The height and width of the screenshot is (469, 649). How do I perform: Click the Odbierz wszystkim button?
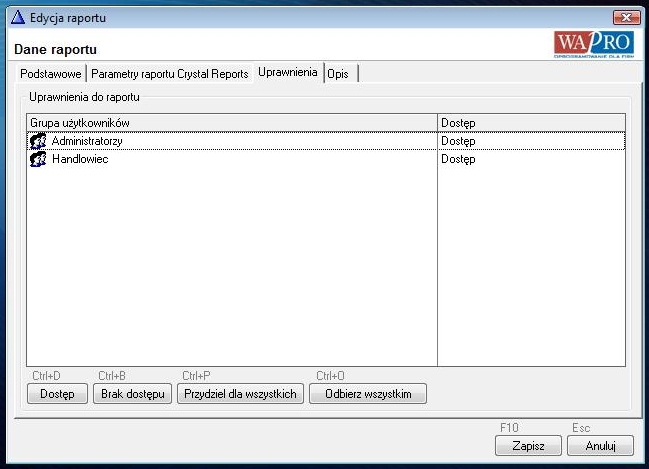(368, 394)
